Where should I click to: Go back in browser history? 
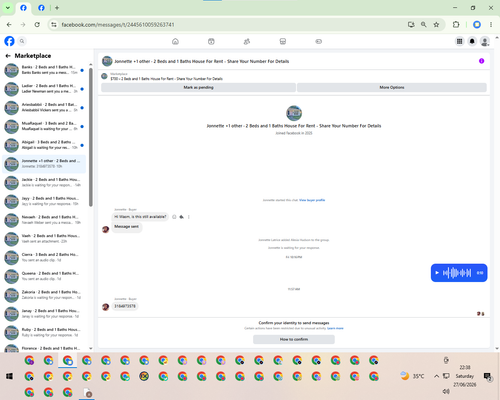click(x=9, y=25)
